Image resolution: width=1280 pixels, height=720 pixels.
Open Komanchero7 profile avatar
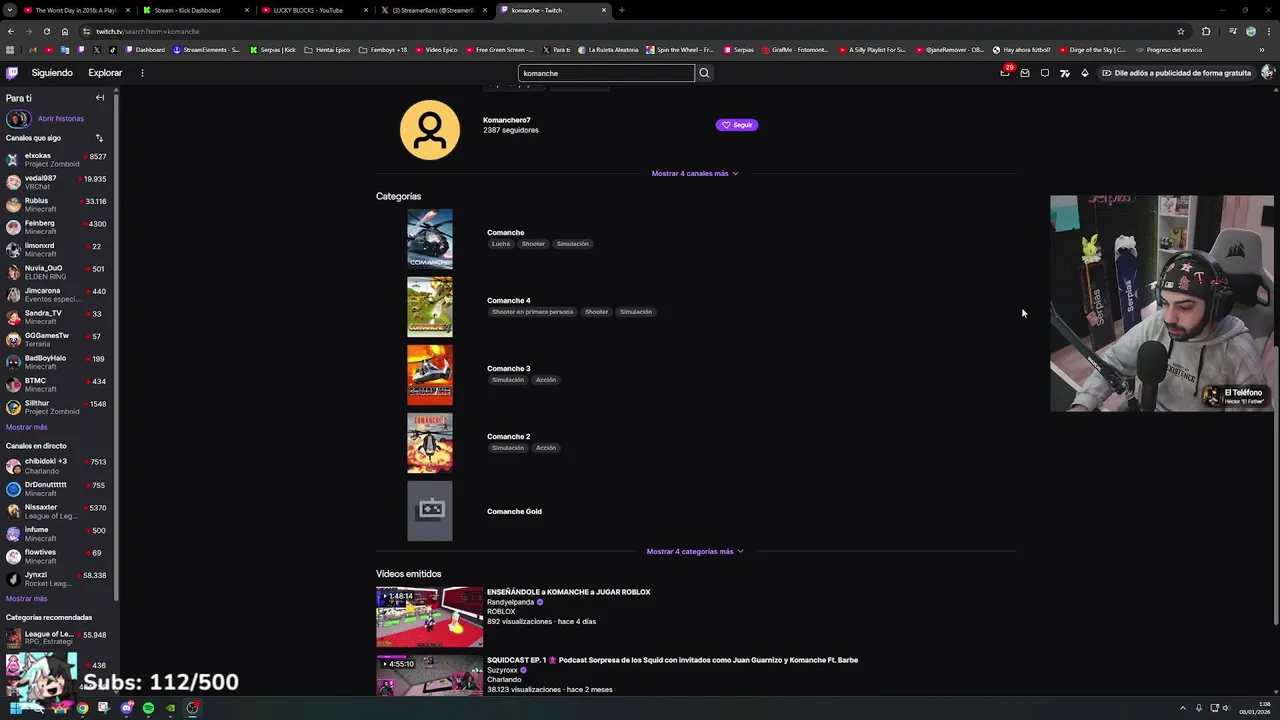pyautogui.click(x=430, y=130)
